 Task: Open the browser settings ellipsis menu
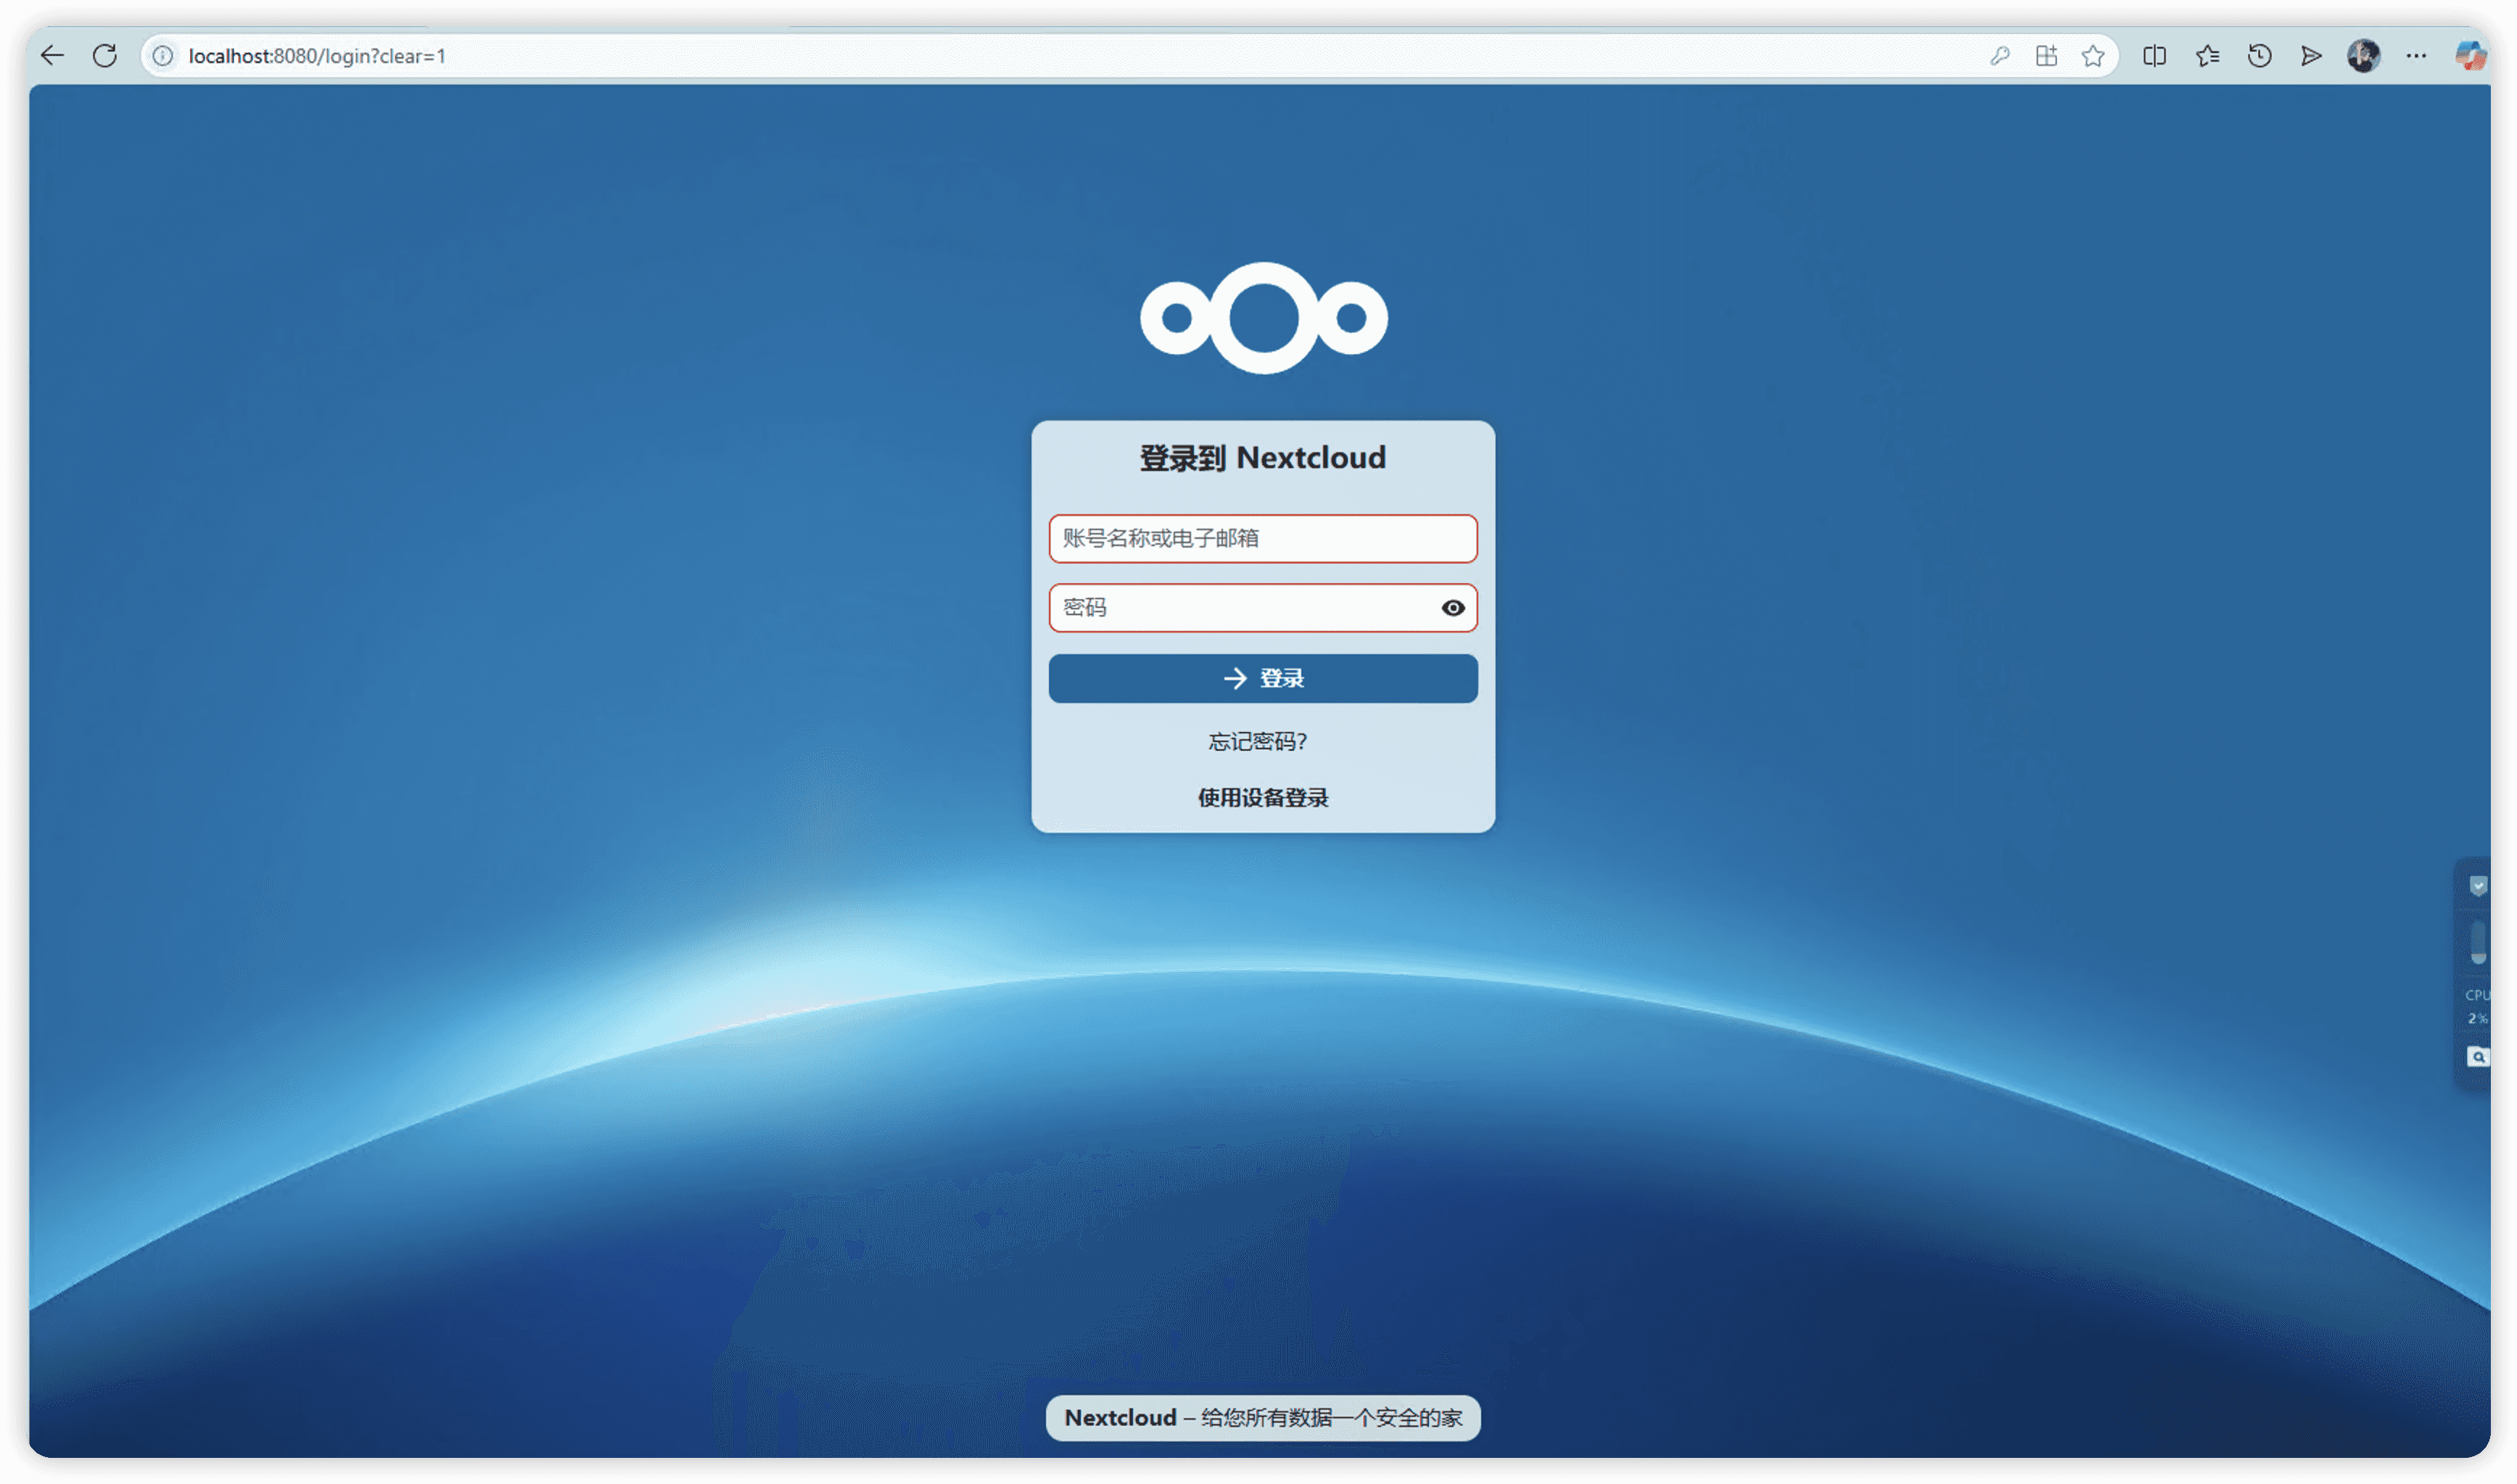2416,56
